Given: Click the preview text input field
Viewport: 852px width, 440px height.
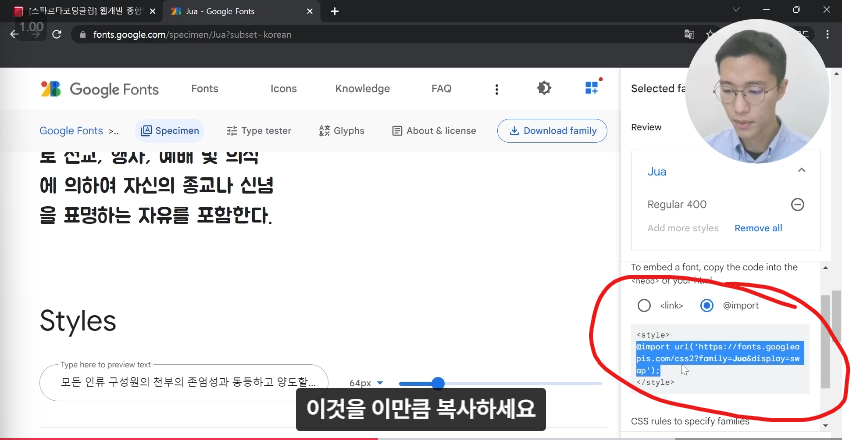Looking at the screenshot, I should [x=184, y=382].
